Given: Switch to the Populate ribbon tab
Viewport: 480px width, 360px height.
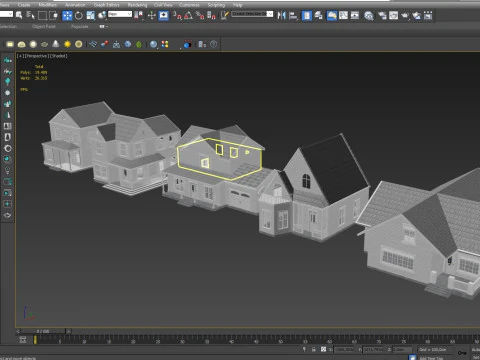Looking at the screenshot, I should [80, 26].
